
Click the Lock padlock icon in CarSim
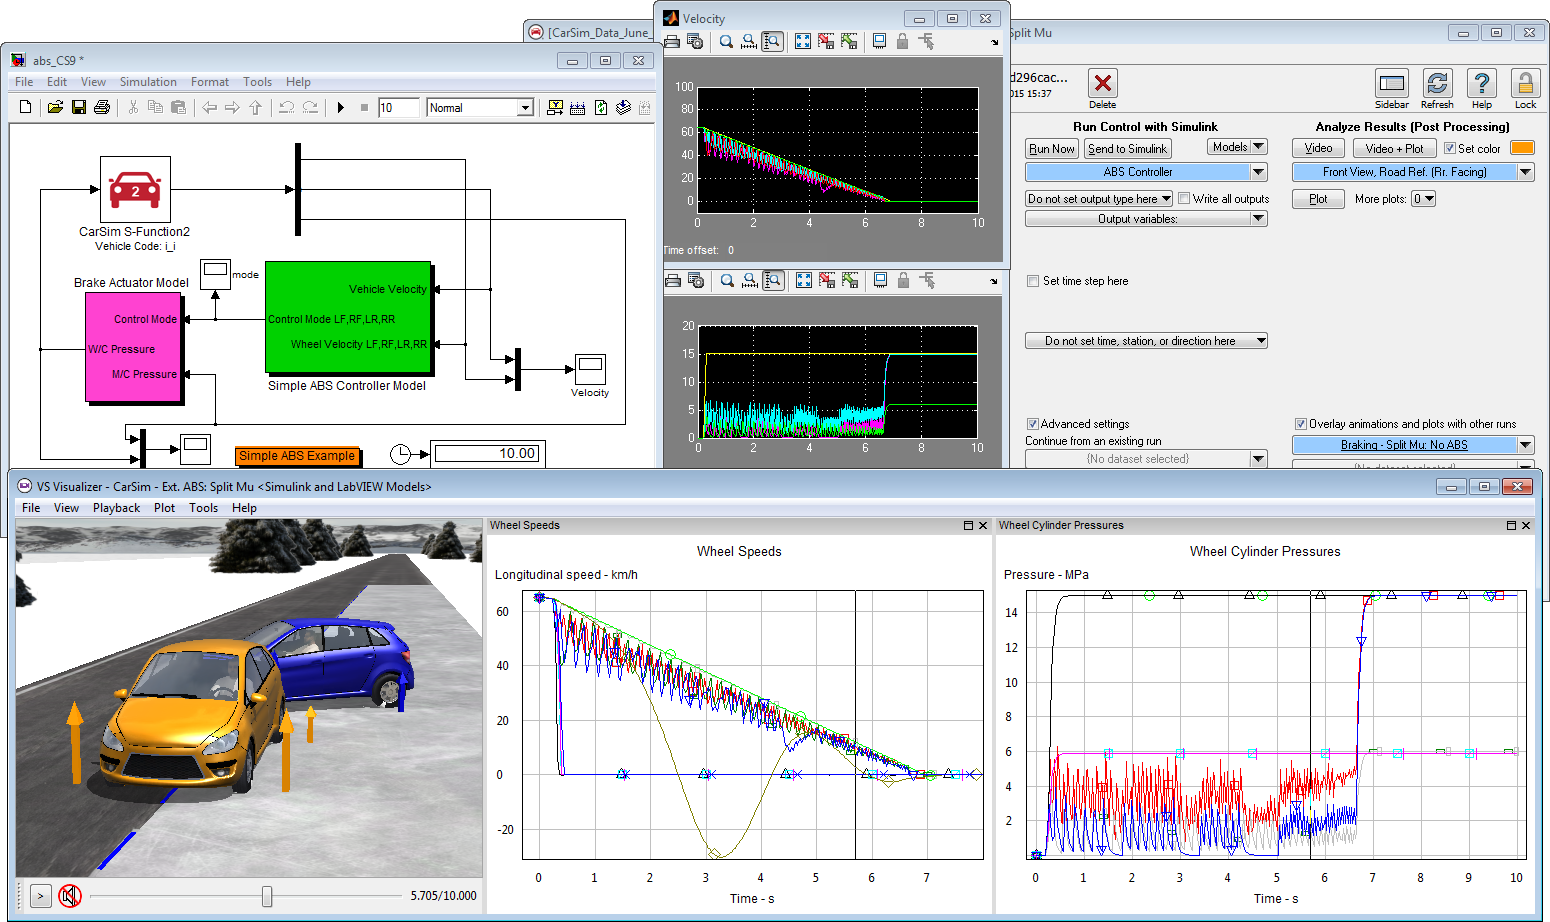[1525, 84]
